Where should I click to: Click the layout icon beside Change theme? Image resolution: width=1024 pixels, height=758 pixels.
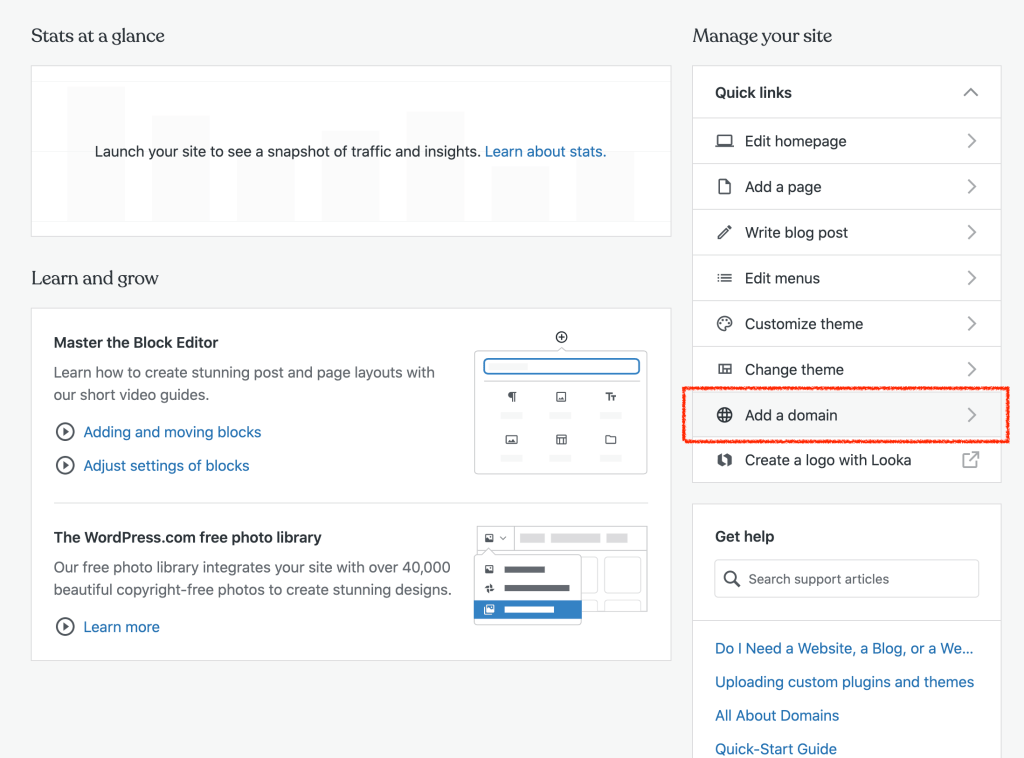[x=725, y=369]
